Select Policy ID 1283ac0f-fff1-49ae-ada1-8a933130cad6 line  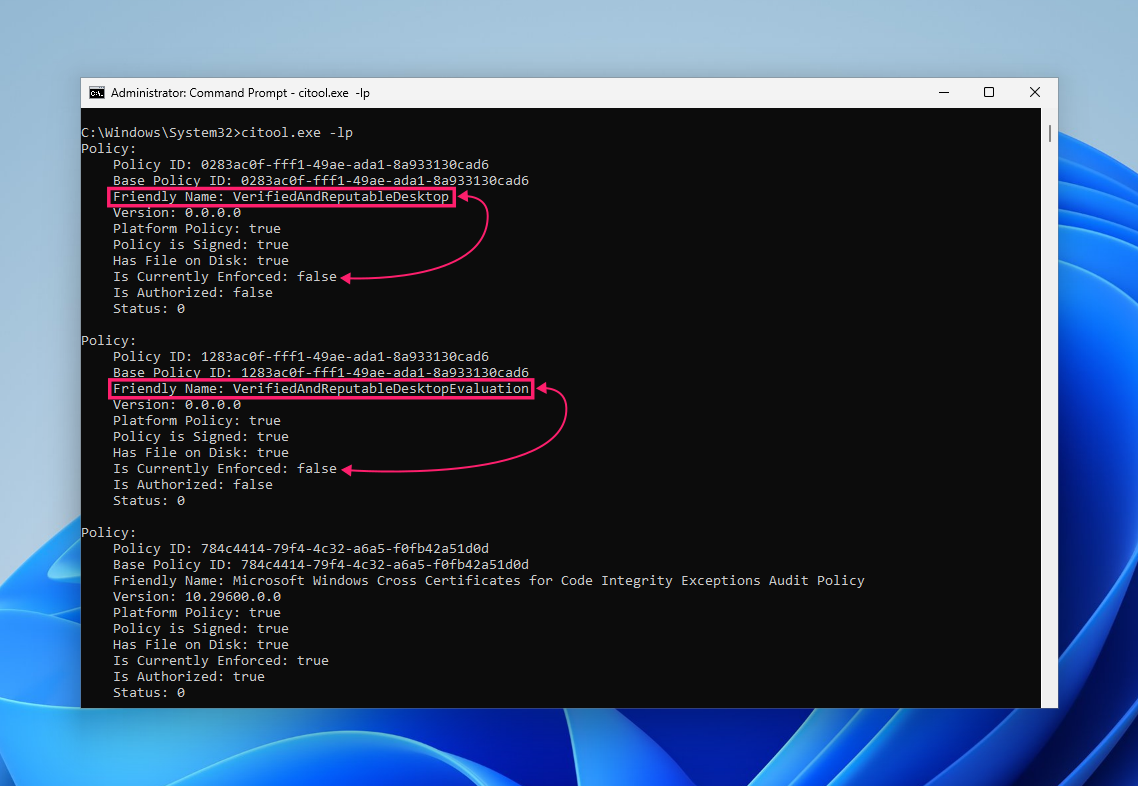click(300, 356)
